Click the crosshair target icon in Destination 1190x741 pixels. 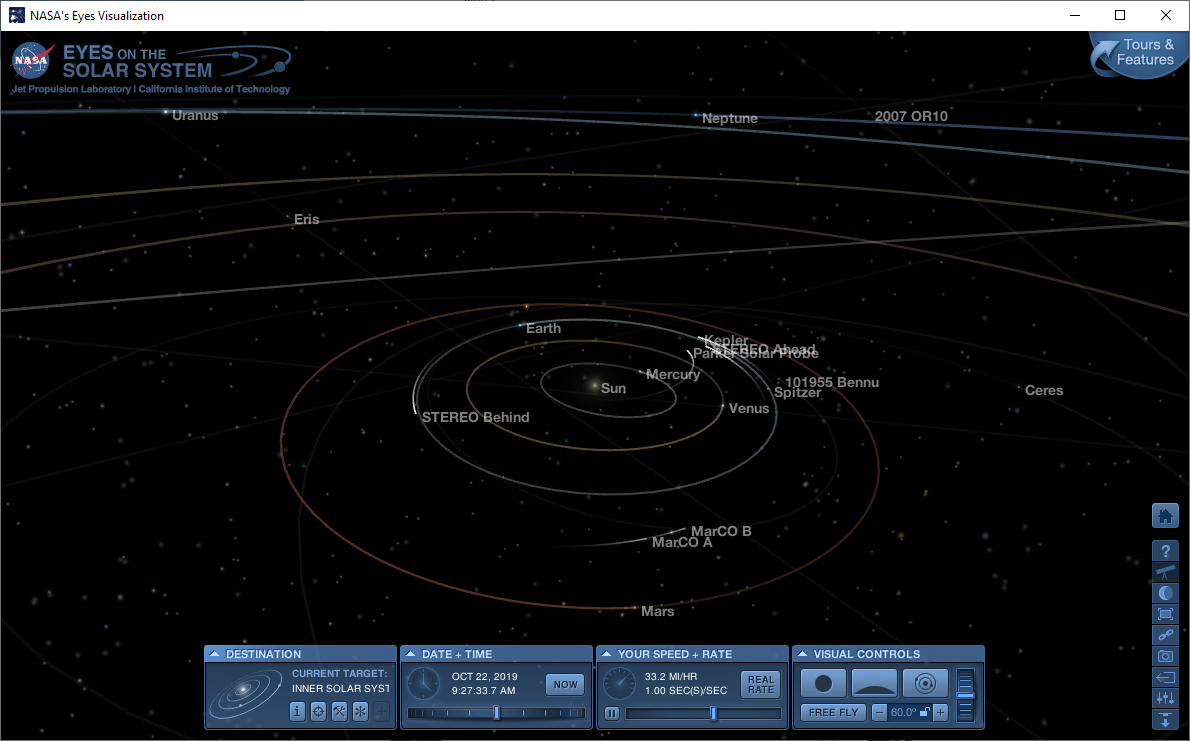click(x=319, y=711)
